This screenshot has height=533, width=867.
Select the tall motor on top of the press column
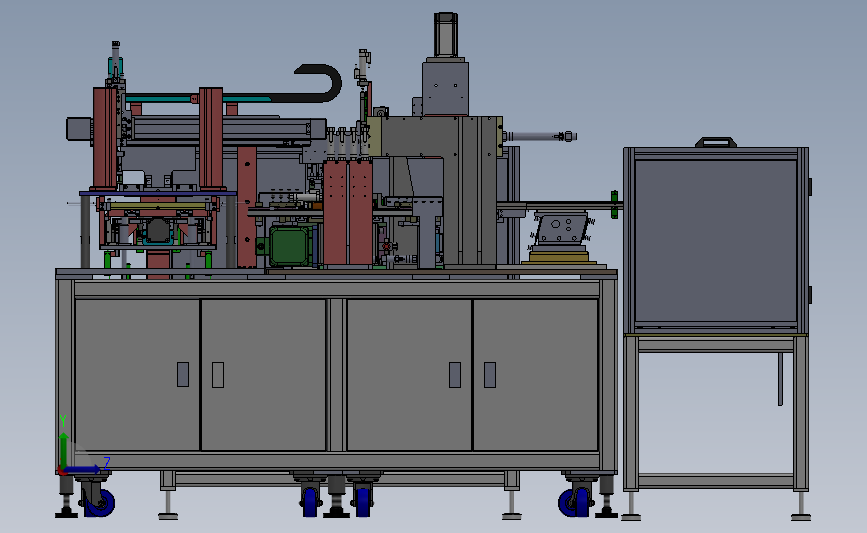[x=446, y=34]
